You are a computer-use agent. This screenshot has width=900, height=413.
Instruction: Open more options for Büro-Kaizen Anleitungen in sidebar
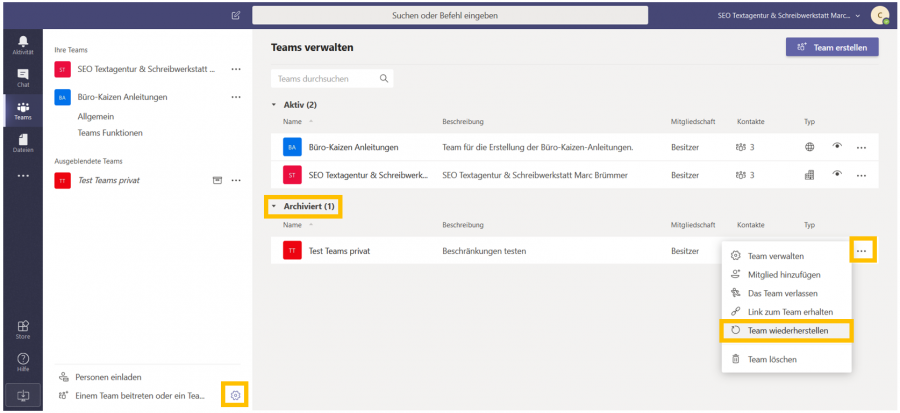[236, 97]
